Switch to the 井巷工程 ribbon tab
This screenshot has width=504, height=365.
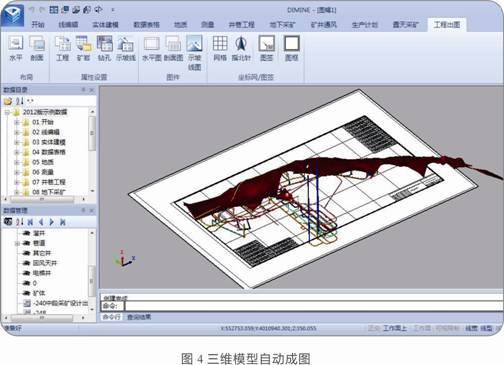pyautogui.click(x=241, y=25)
